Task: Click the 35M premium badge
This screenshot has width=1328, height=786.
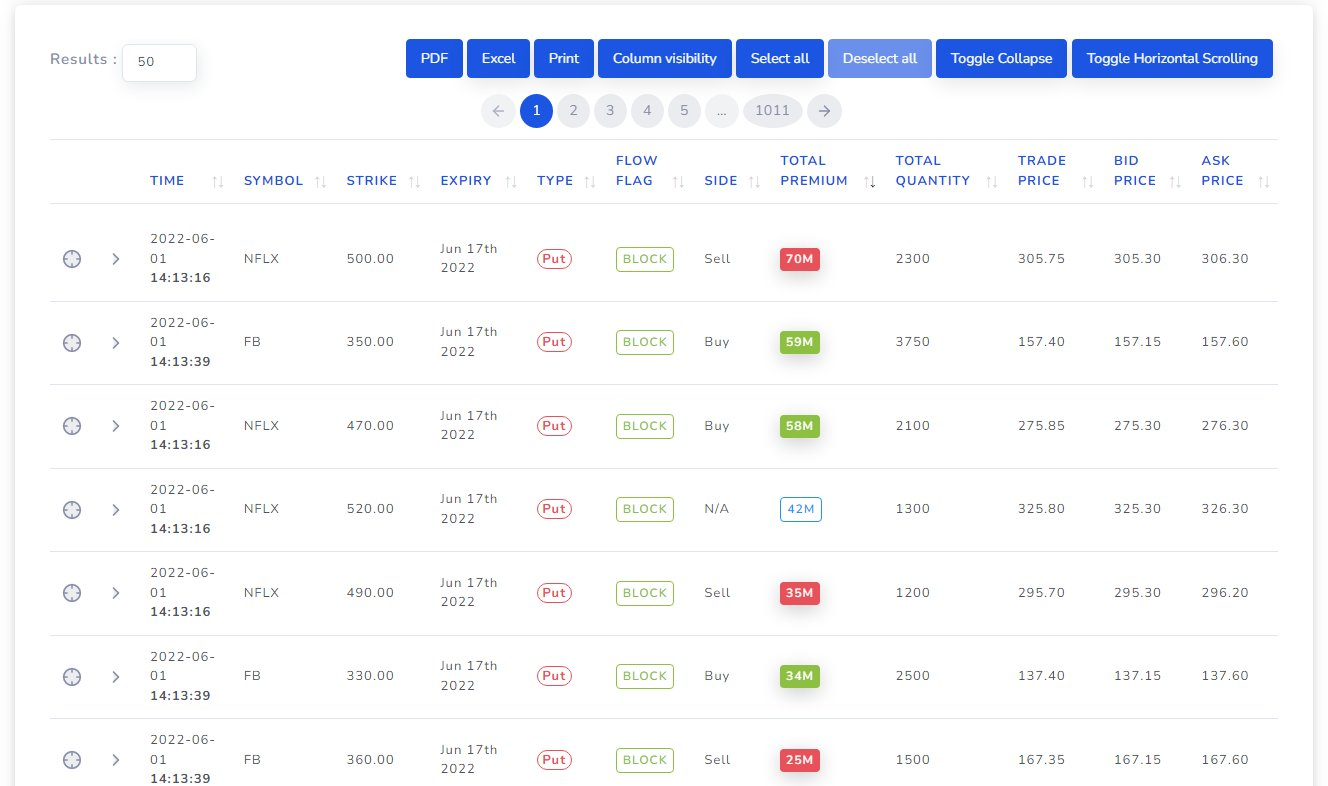Action: coord(800,593)
